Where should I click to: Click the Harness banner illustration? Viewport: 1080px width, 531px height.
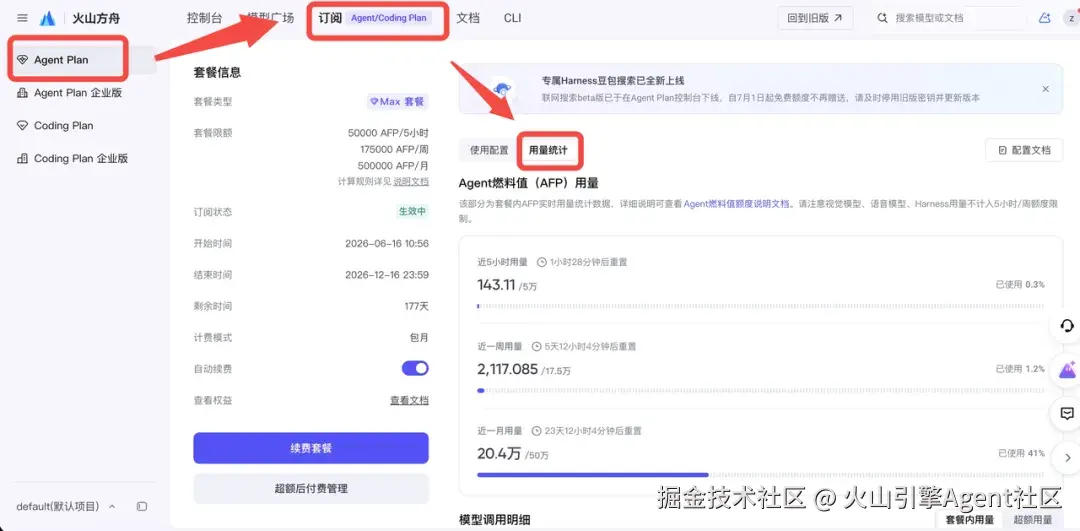click(502, 90)
